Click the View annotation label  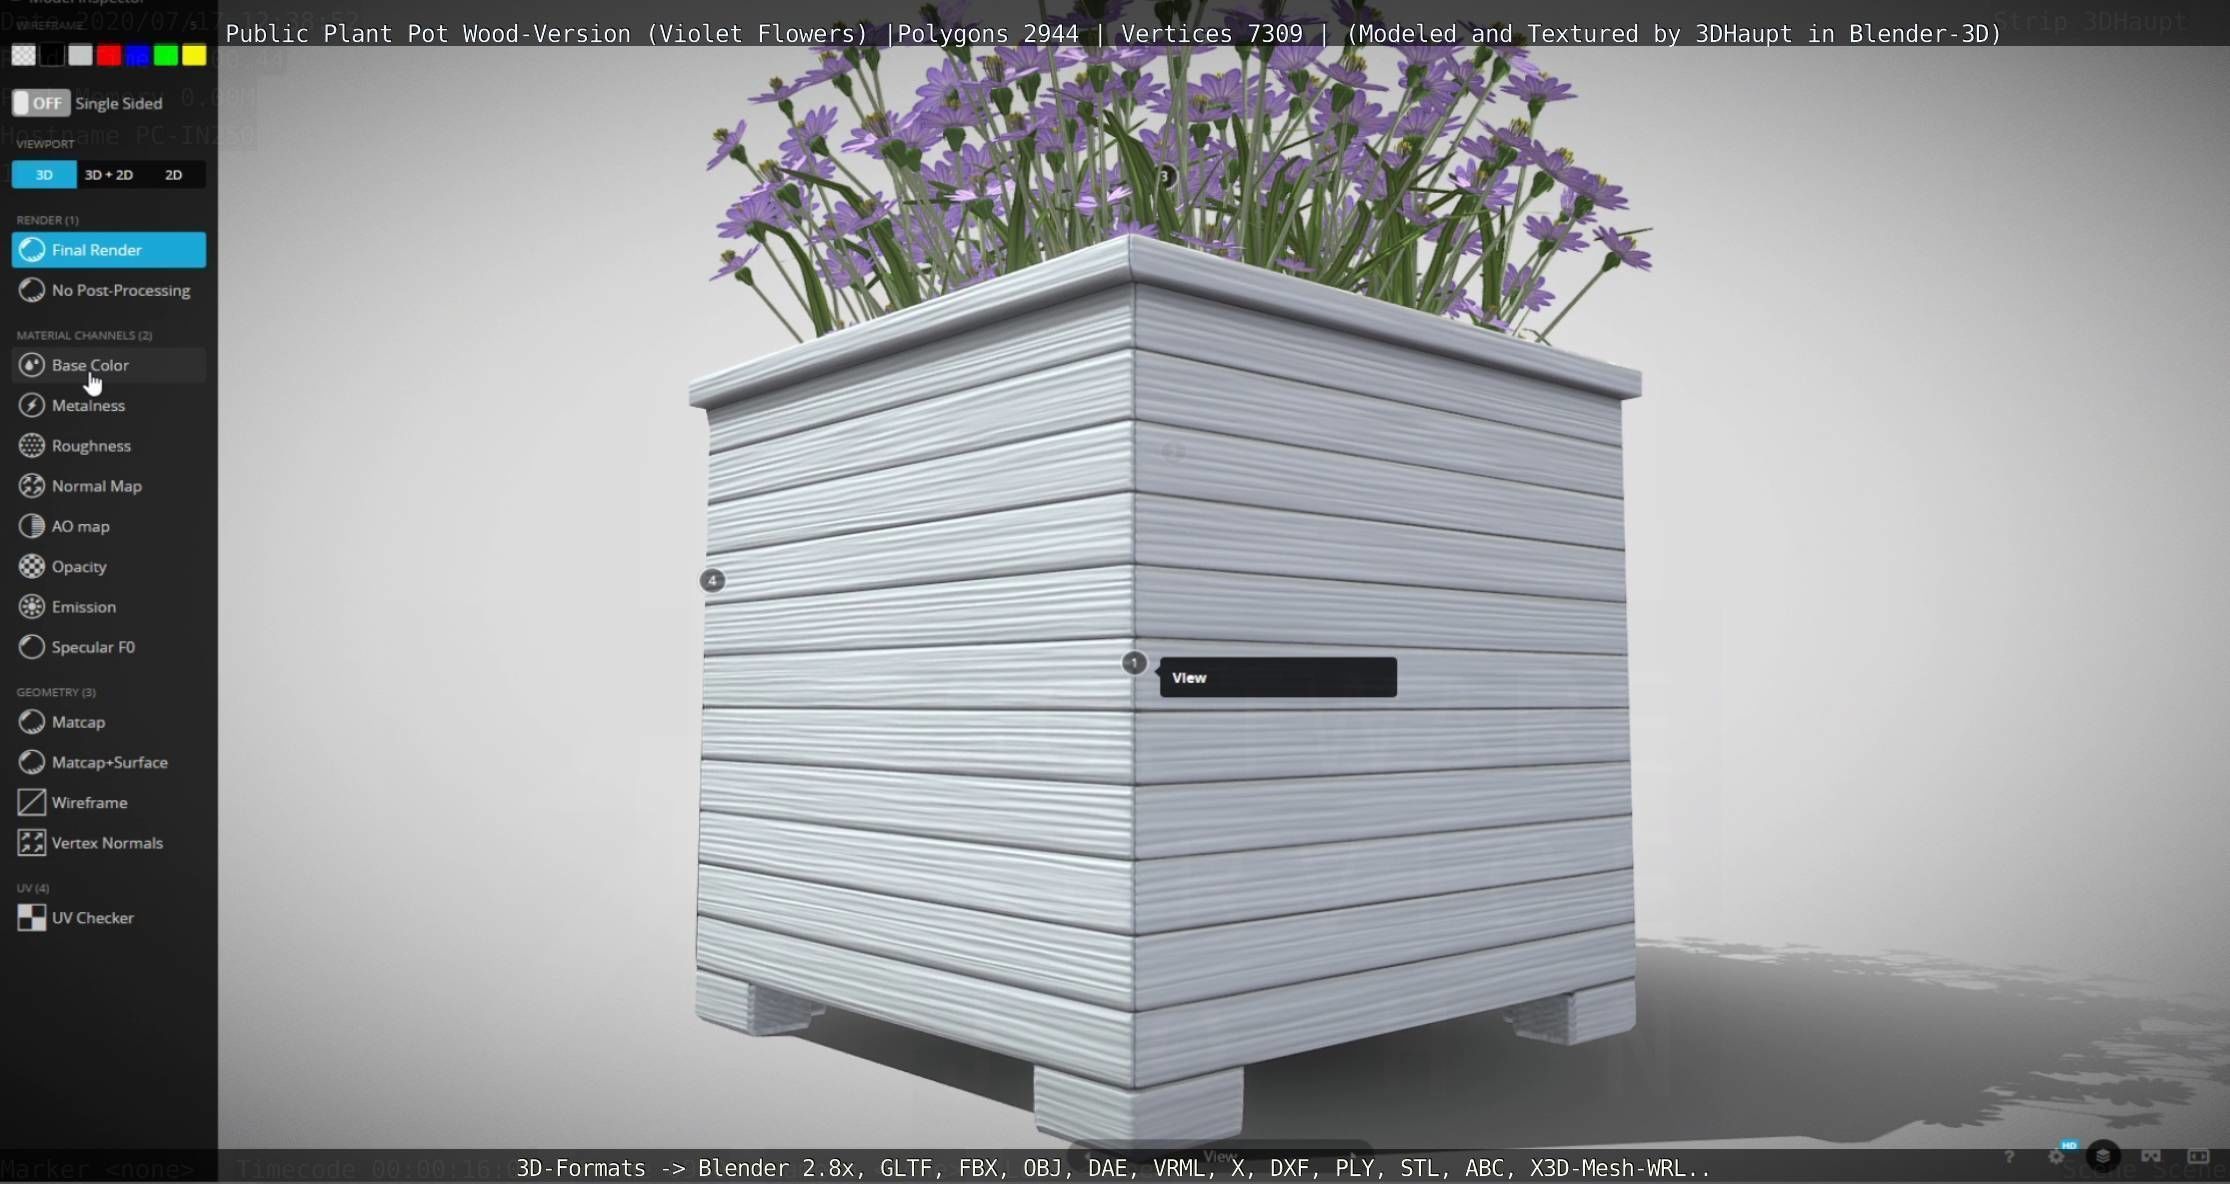pyautogui.click(x=1278, y=677)
